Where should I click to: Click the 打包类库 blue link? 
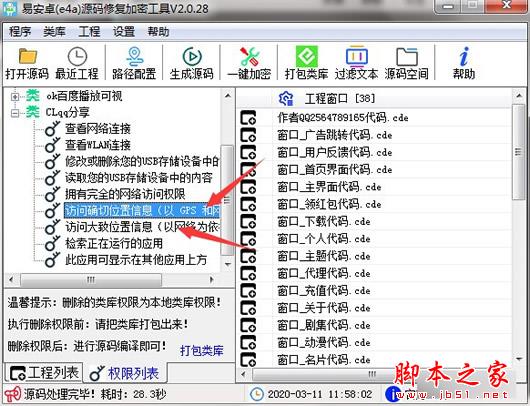pyautogui.click(x=202, y=351)
